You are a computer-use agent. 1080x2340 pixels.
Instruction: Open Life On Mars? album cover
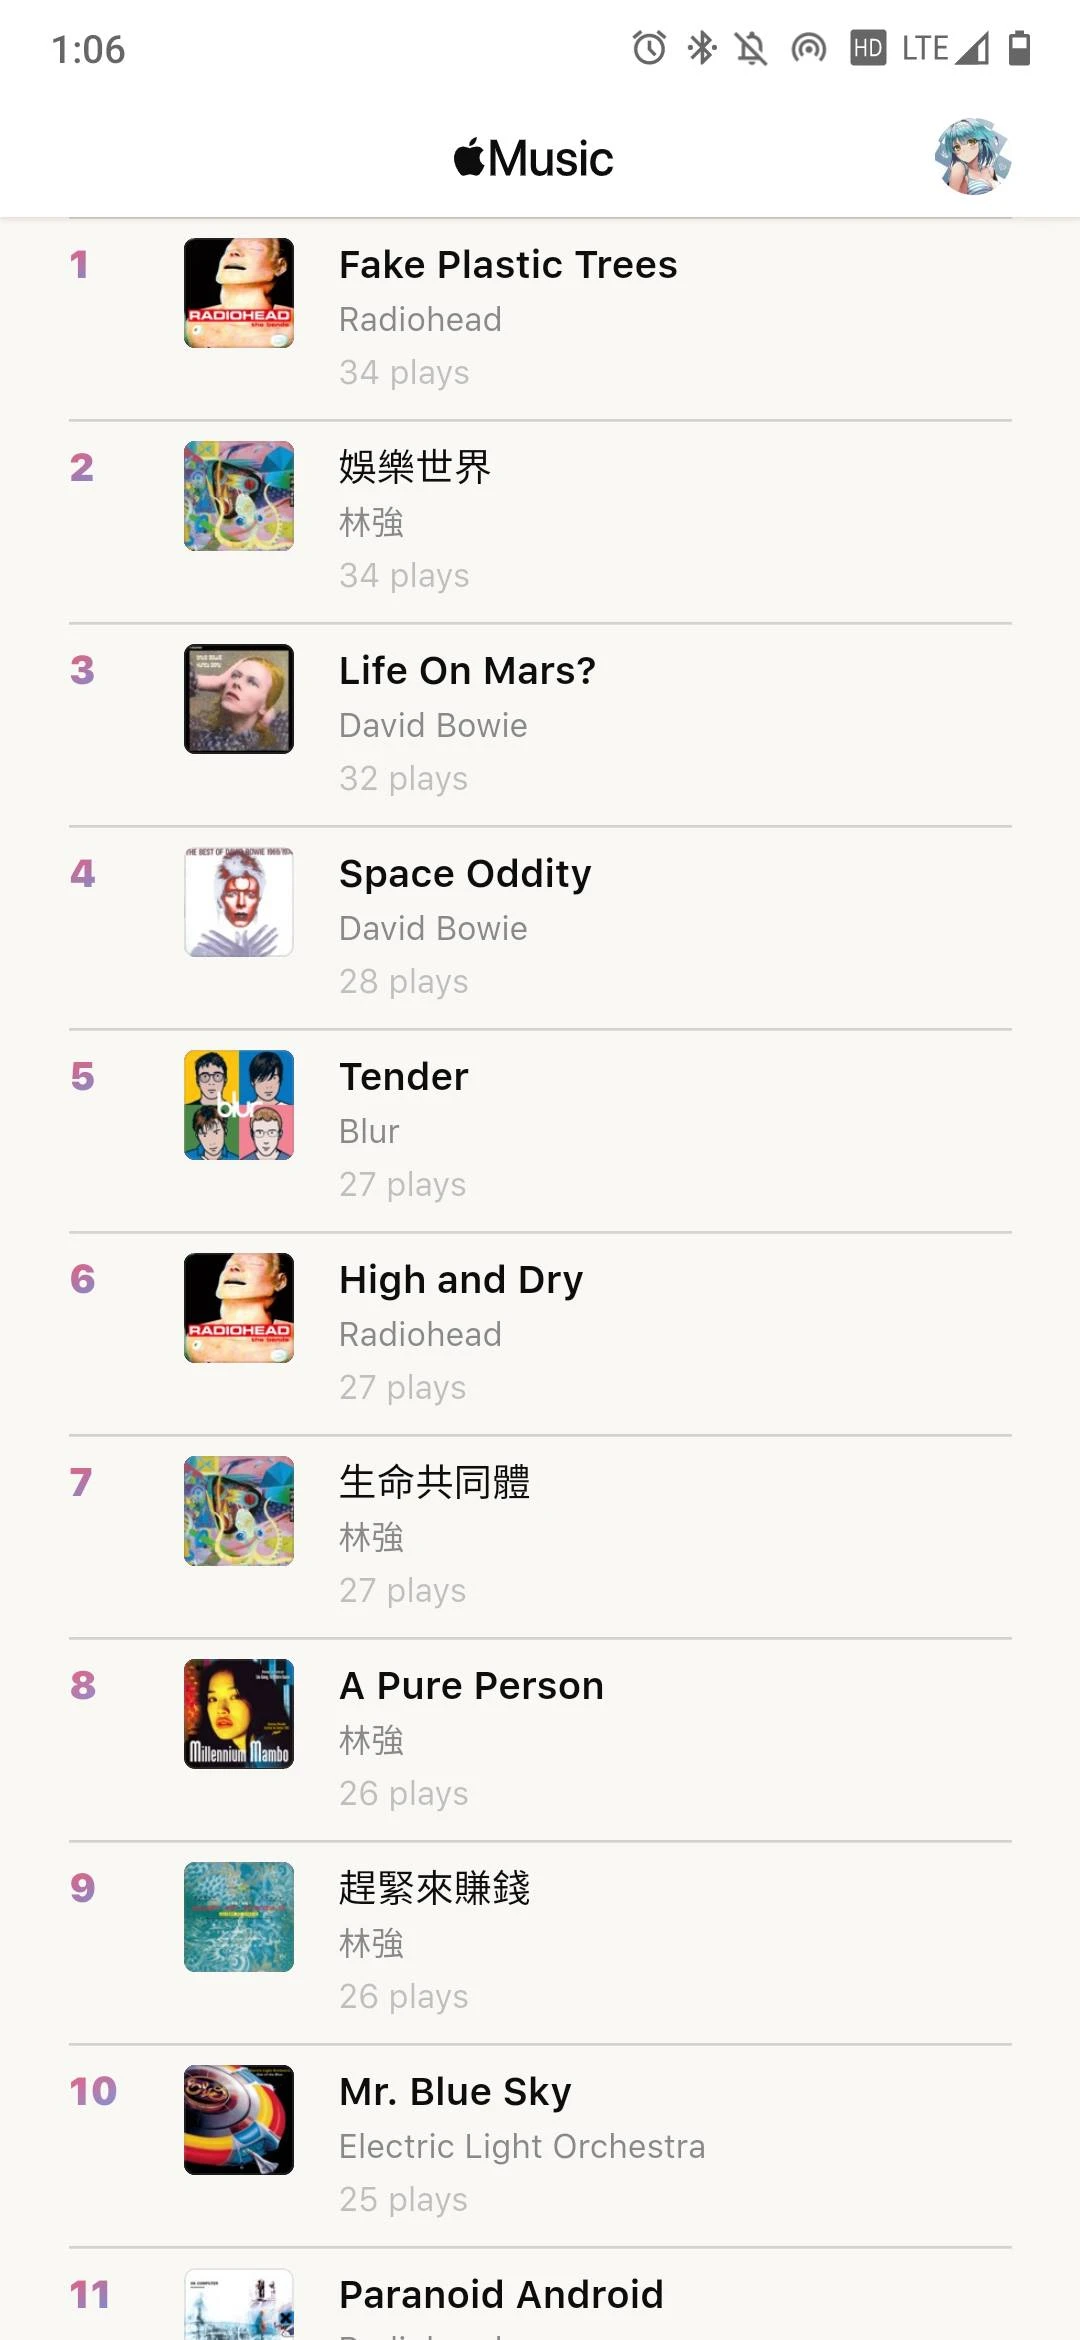pyautogui.click(x=239, y=699)
